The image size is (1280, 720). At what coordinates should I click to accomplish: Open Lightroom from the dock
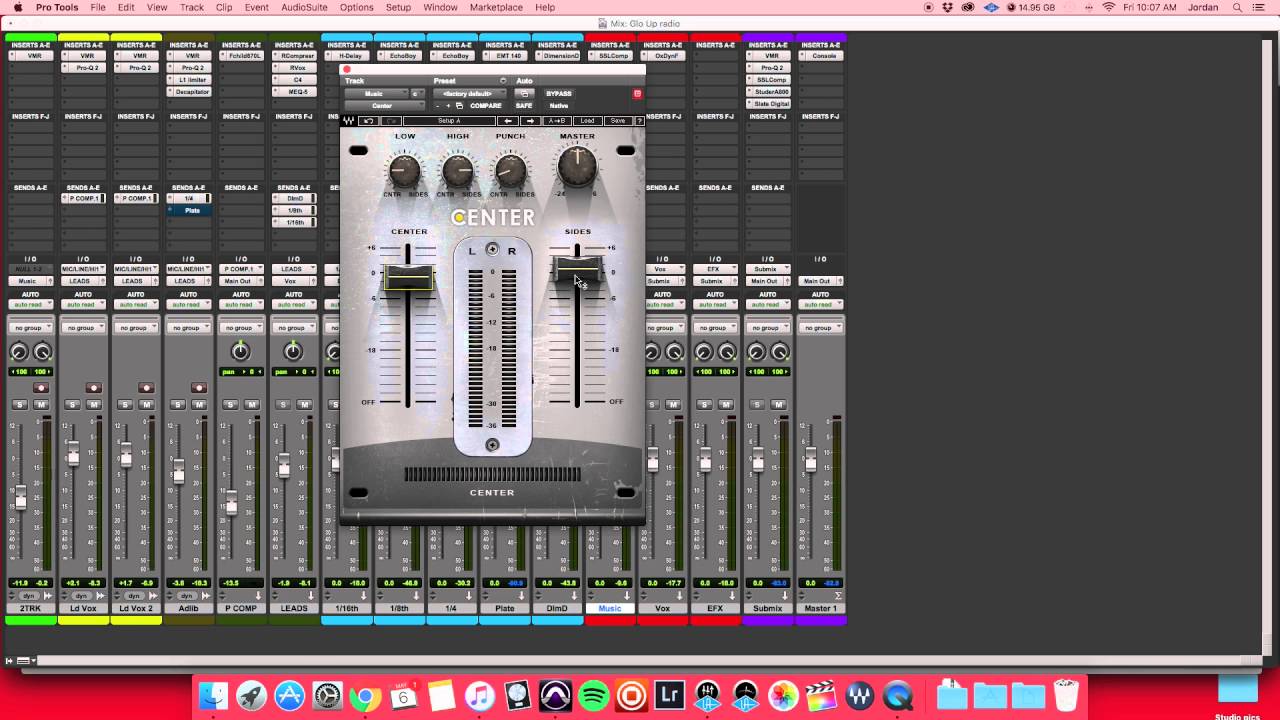[669, 695]
